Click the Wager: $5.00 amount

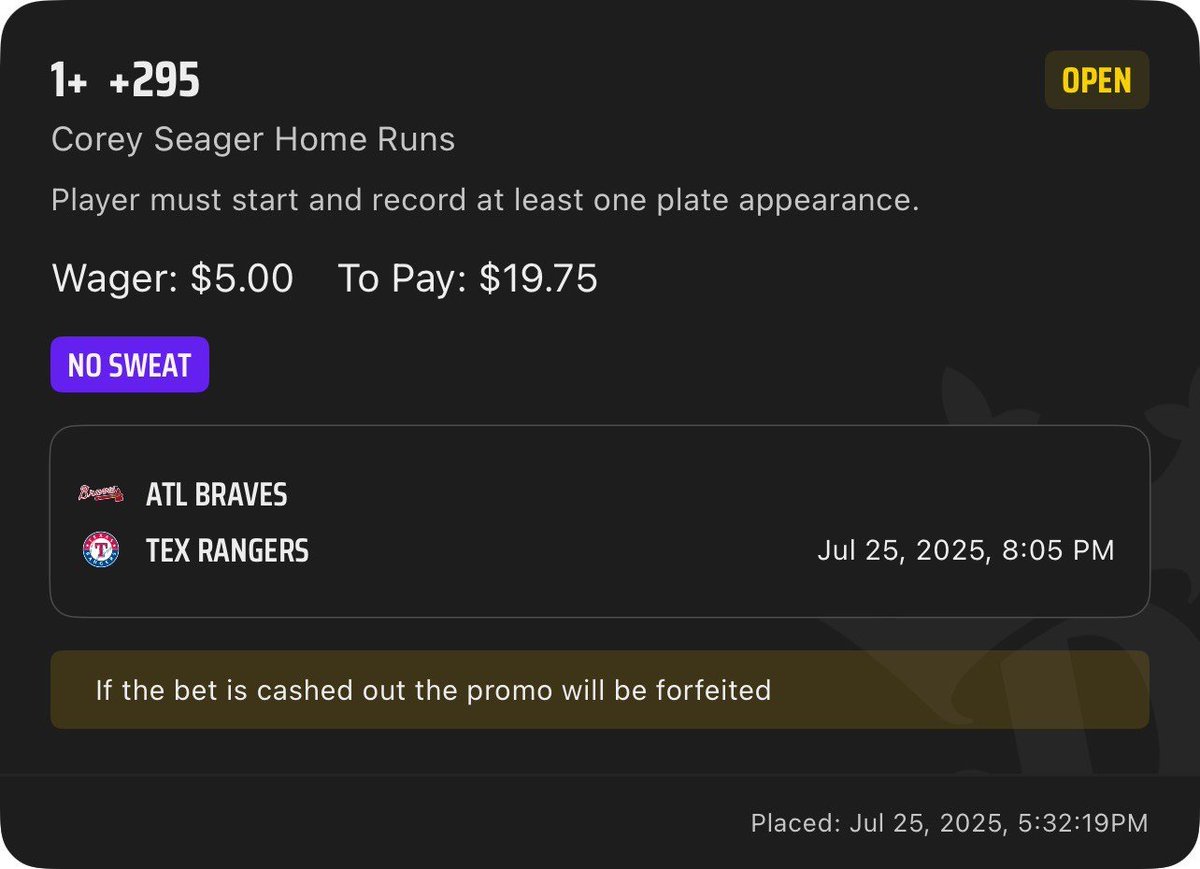pyautogui.click(x=172, y=278)
